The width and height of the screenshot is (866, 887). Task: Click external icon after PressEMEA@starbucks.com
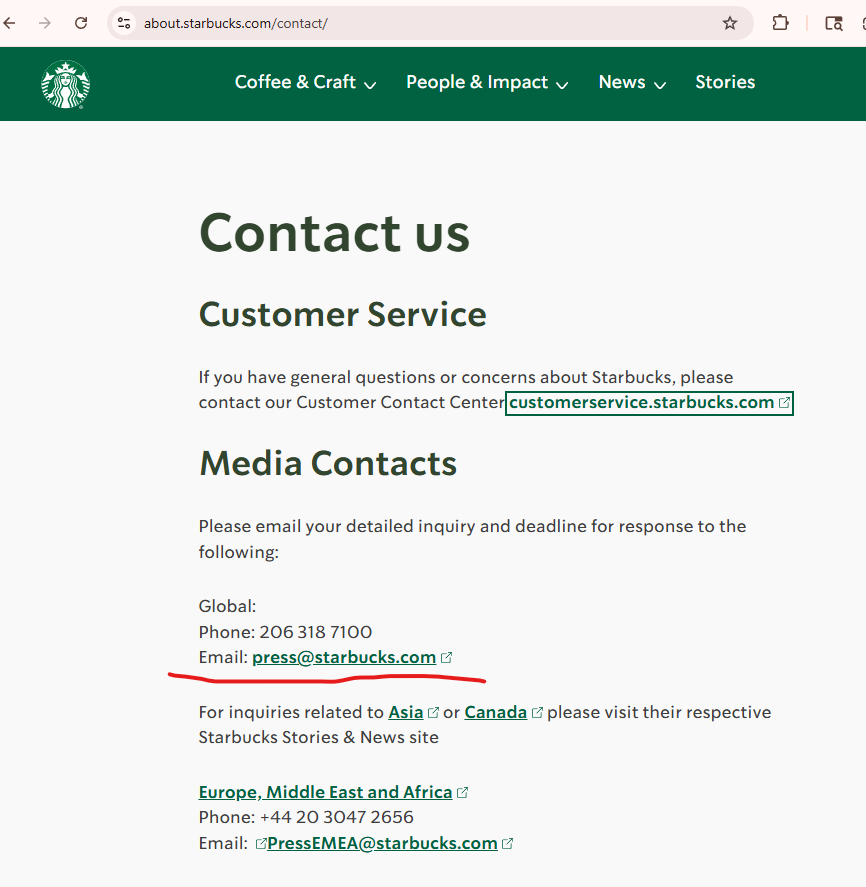pos(507,843)
